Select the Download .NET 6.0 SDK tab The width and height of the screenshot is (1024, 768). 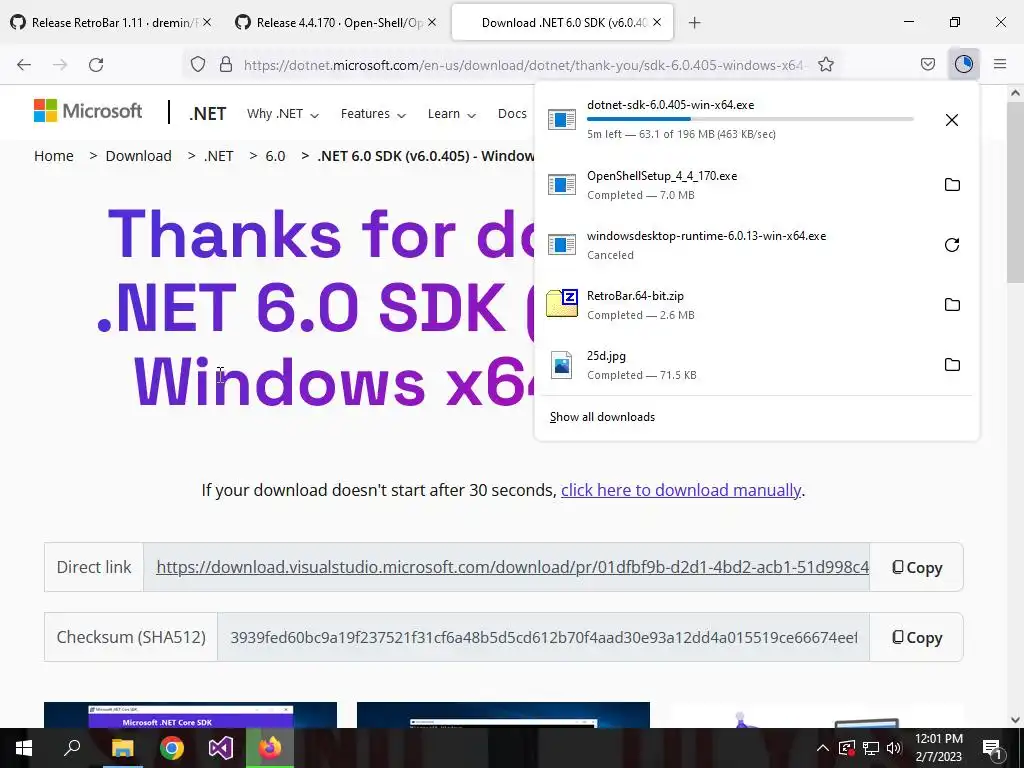click(x=562, y=22)
